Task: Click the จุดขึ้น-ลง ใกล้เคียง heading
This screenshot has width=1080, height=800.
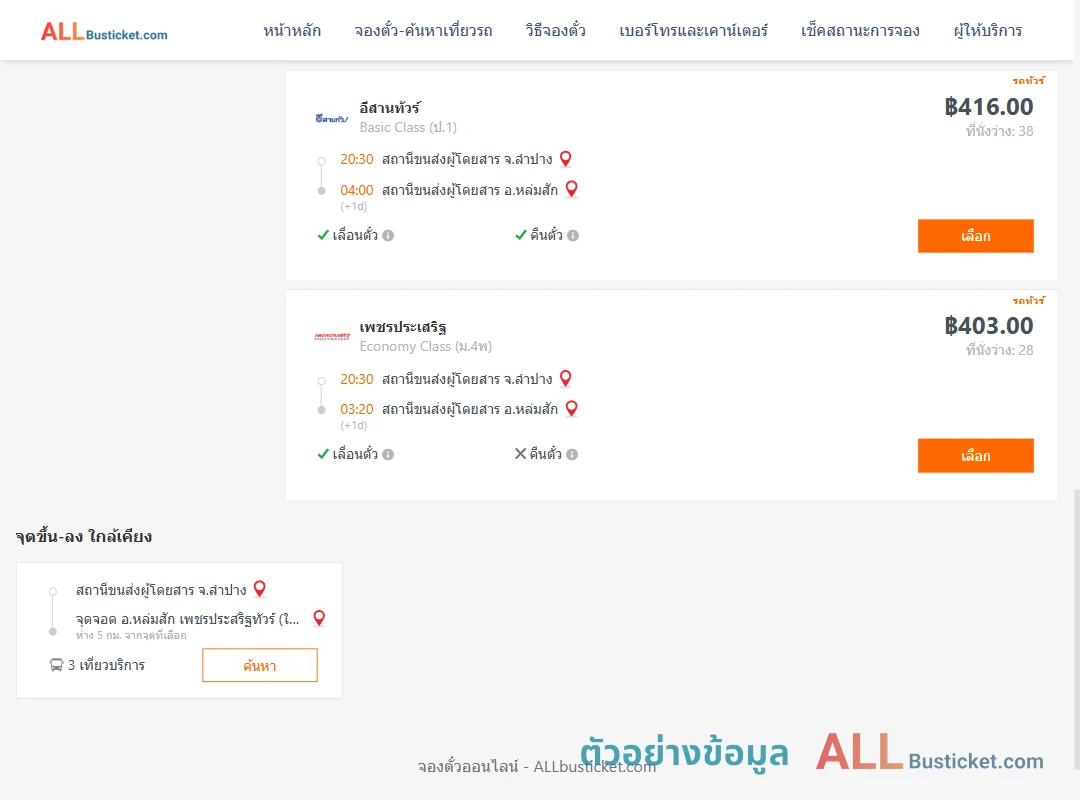Action: coord(84,536)
